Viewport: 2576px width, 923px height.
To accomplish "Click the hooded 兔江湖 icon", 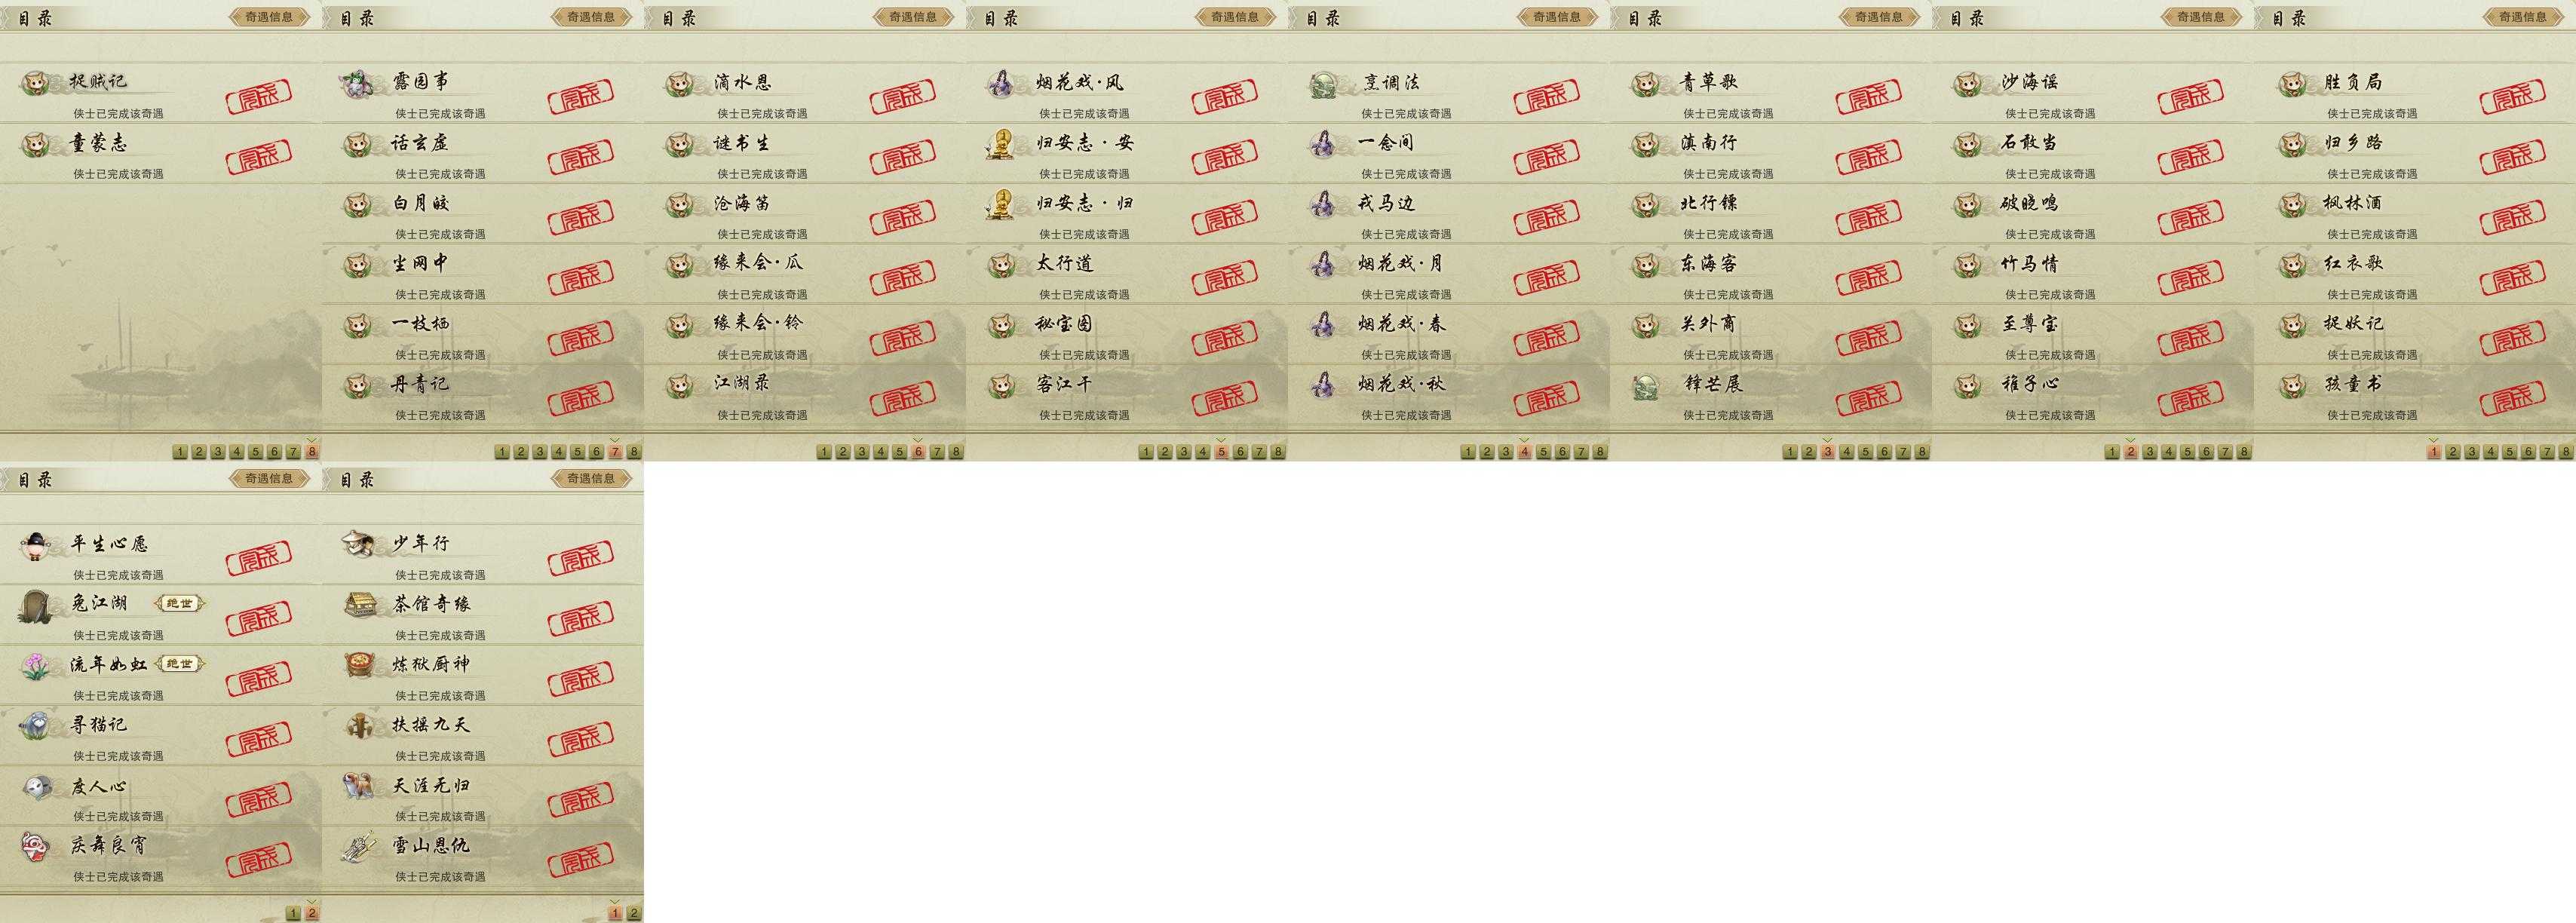I will pyautogui.click(x=37, y=605).
